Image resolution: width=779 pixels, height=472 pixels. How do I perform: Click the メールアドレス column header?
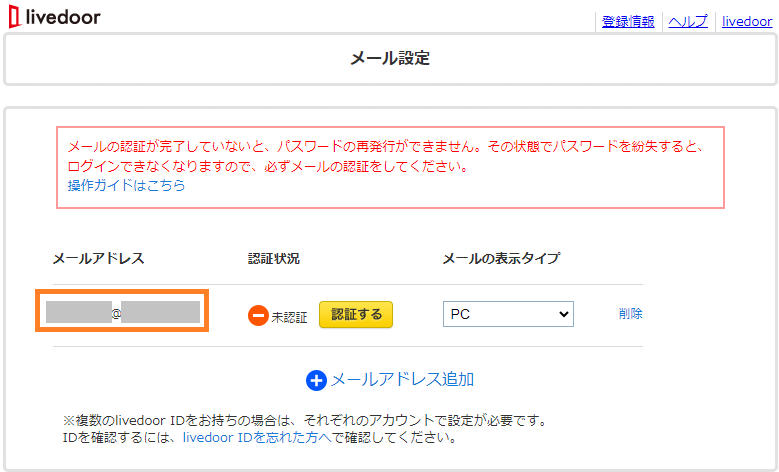point(98,258)
